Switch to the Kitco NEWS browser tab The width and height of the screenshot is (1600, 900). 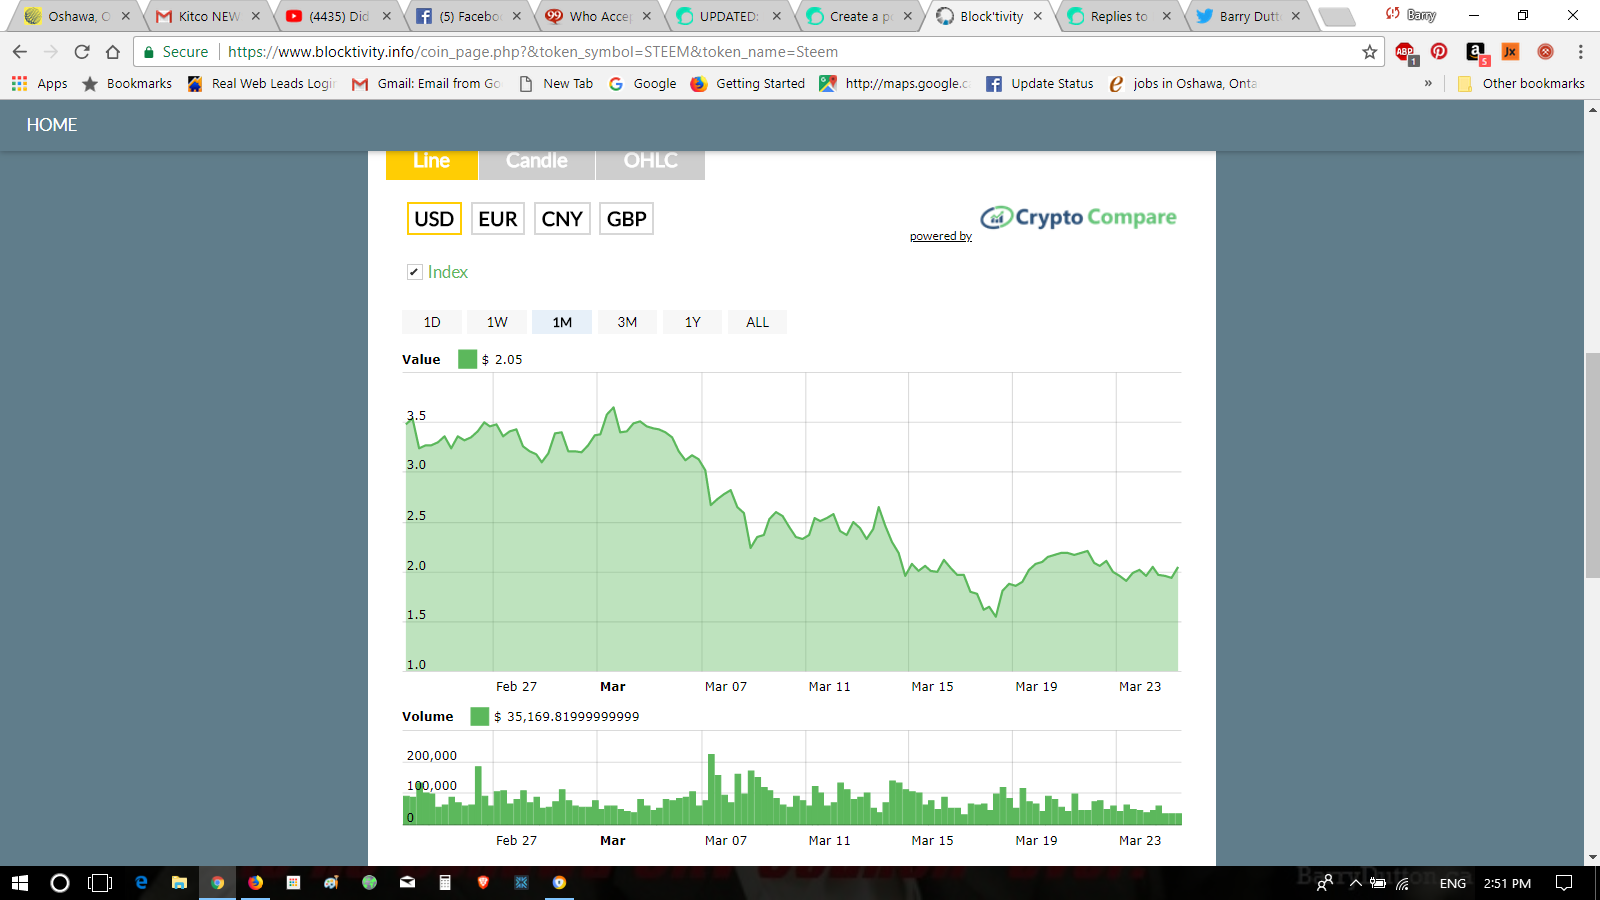coord(208,16)
